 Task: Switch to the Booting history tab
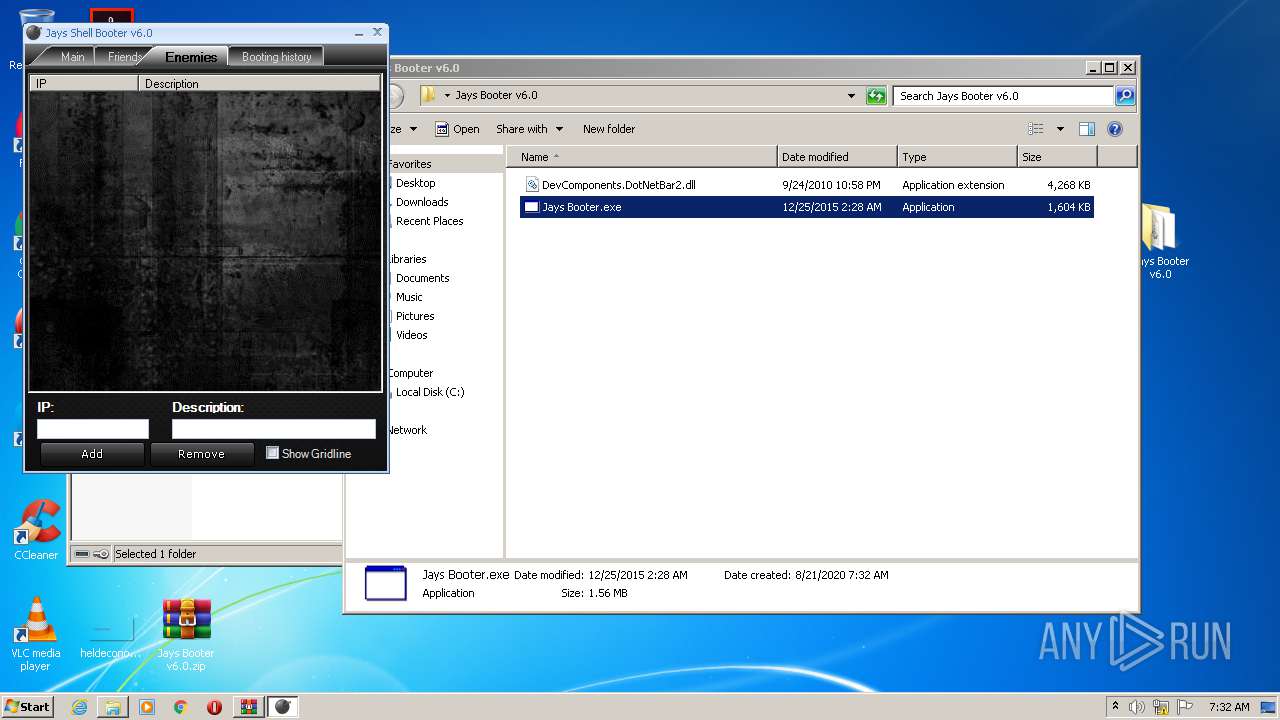(276, 57)
